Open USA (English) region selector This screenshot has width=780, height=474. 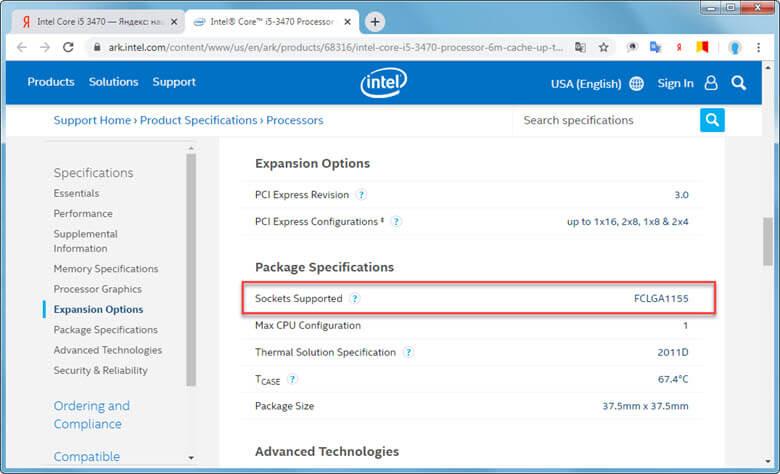click(x=586, y=84)
